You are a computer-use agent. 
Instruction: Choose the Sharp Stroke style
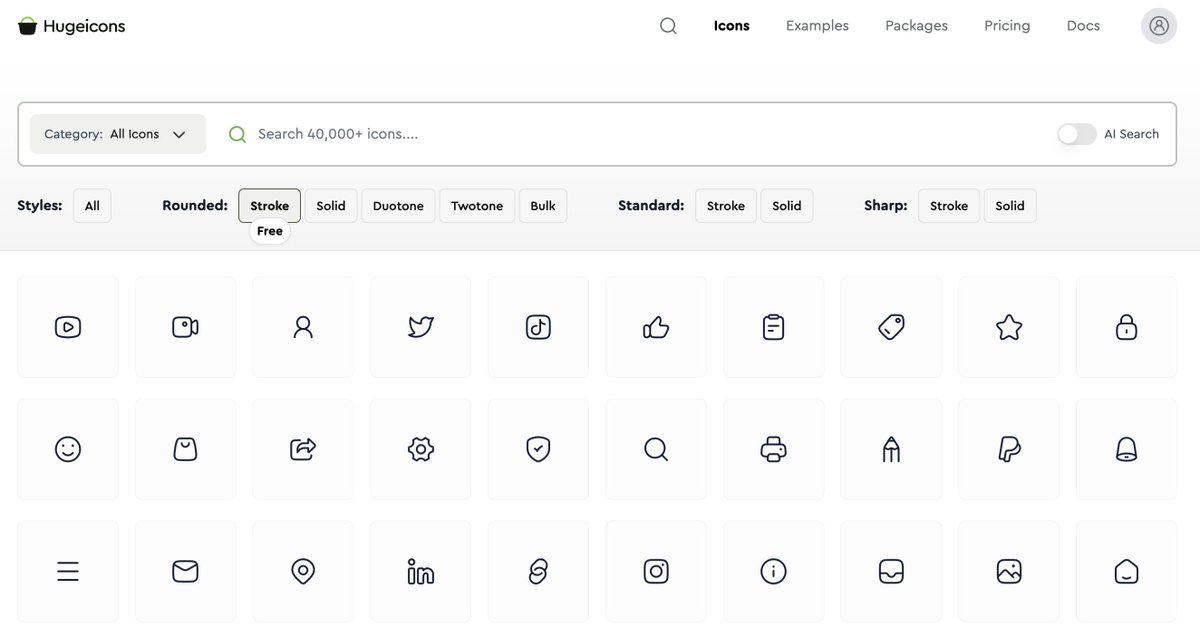[x=949, y=206]
